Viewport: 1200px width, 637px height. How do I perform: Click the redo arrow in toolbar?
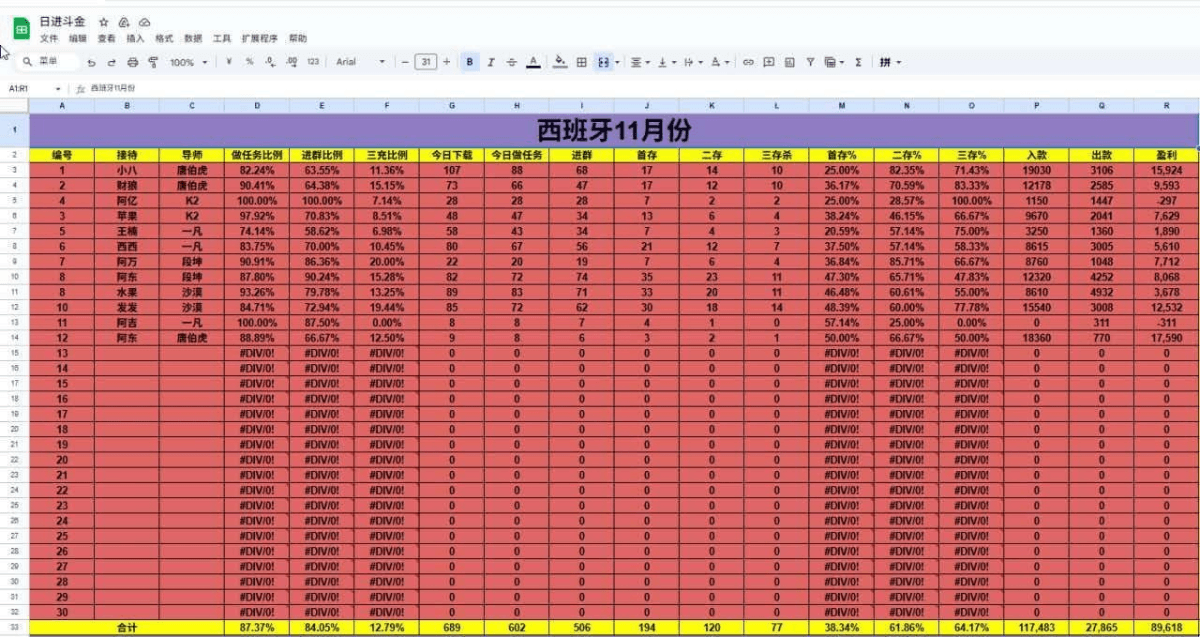(112, 62)
